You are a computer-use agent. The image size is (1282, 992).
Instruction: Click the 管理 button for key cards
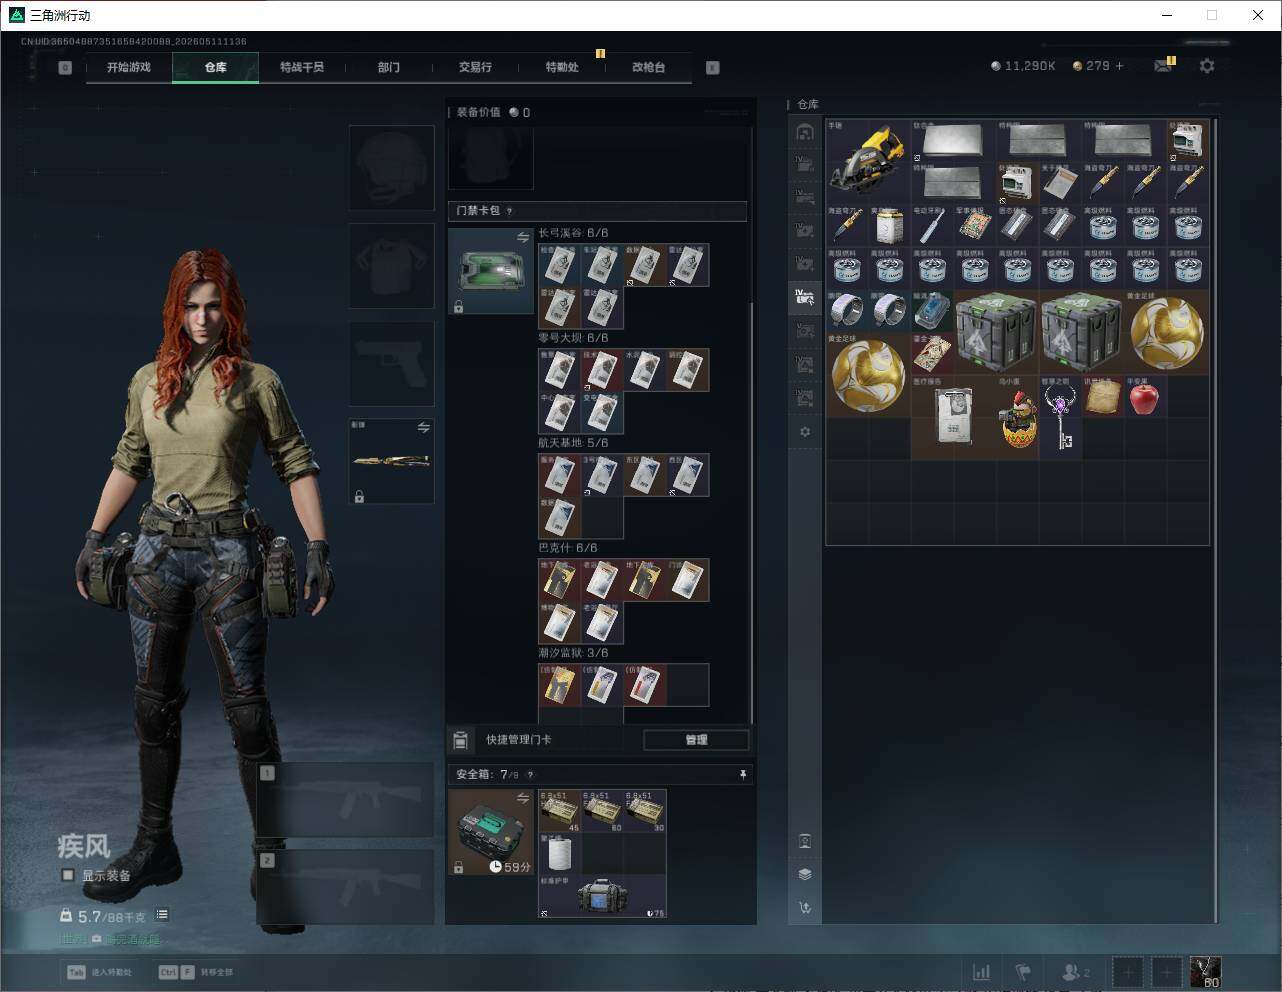coord(696,740)
